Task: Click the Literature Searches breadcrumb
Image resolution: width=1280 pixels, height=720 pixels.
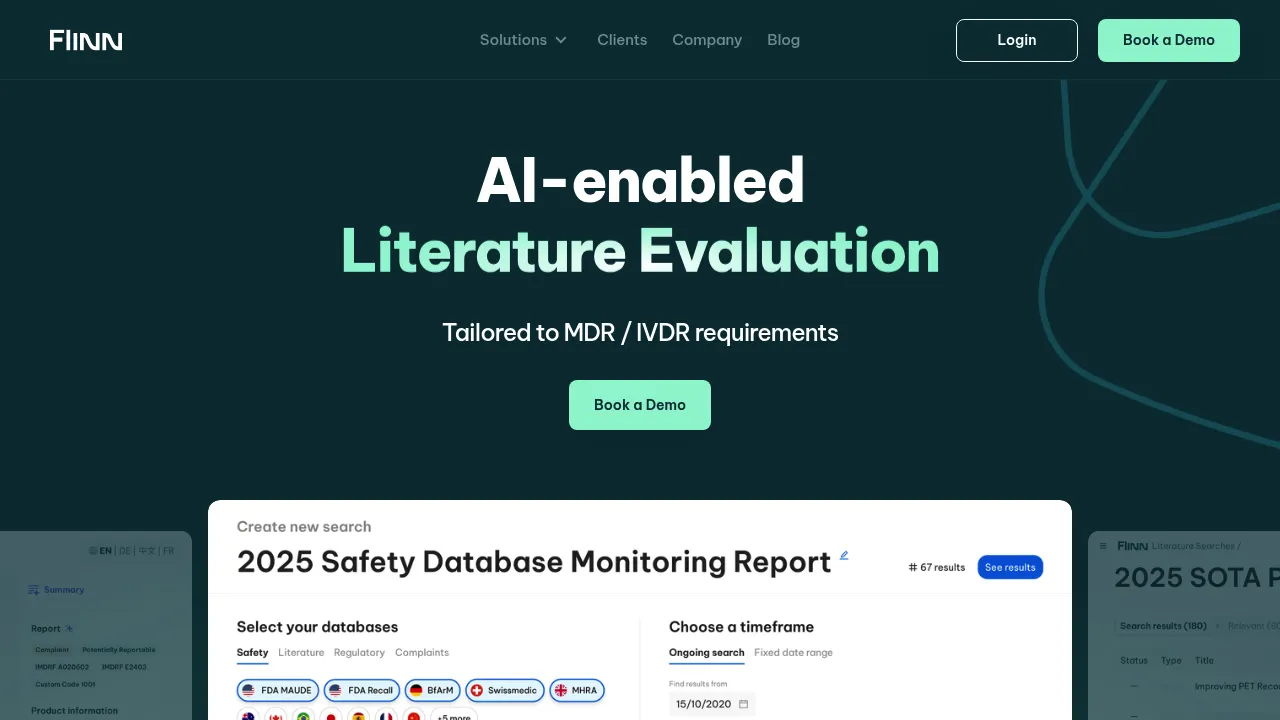Action: pos(1194,546)
